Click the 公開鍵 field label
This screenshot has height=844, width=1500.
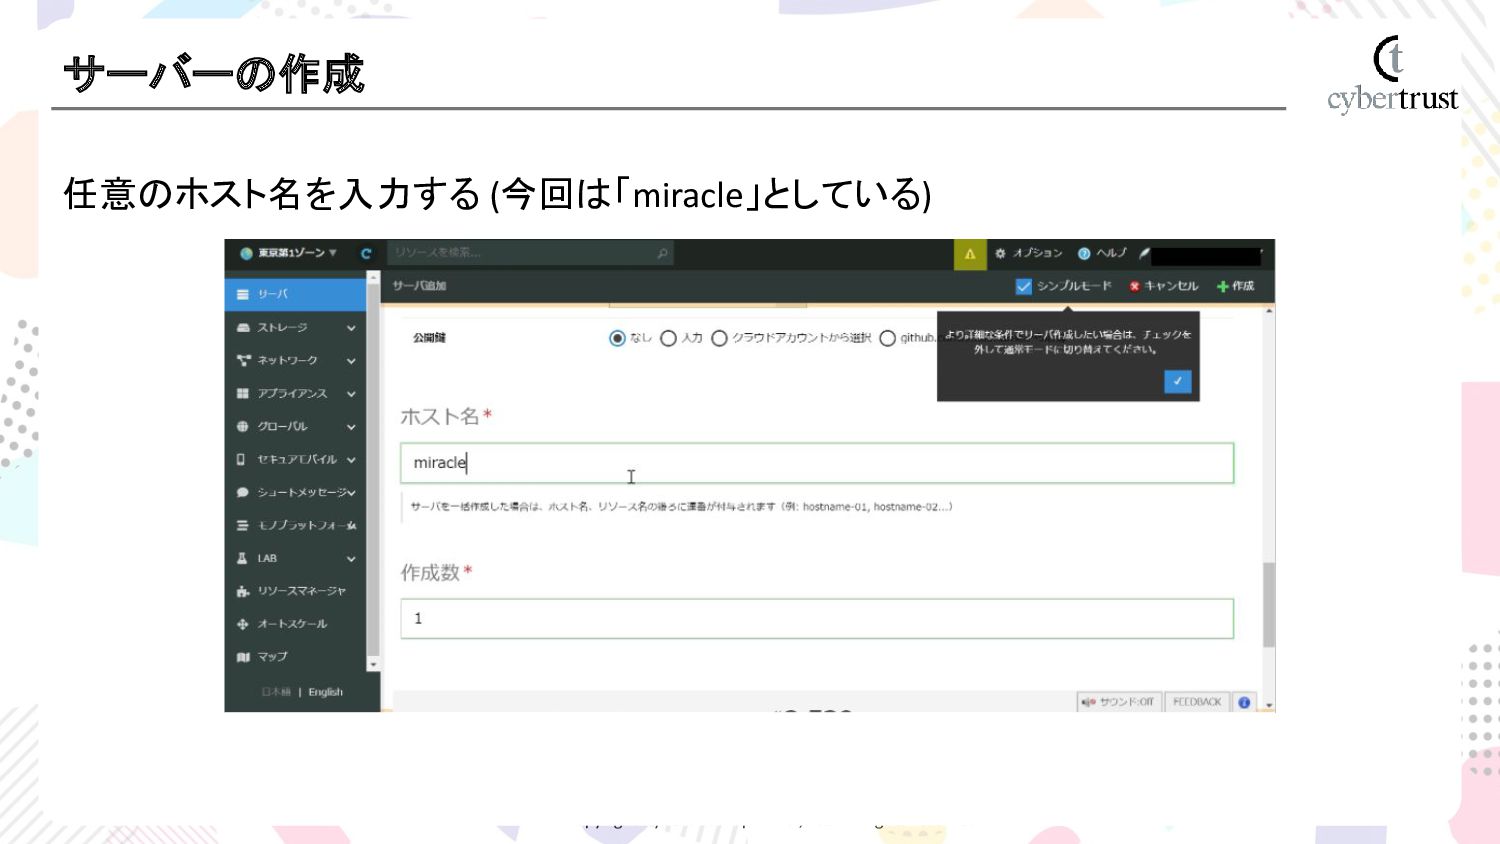pos(429,338)
